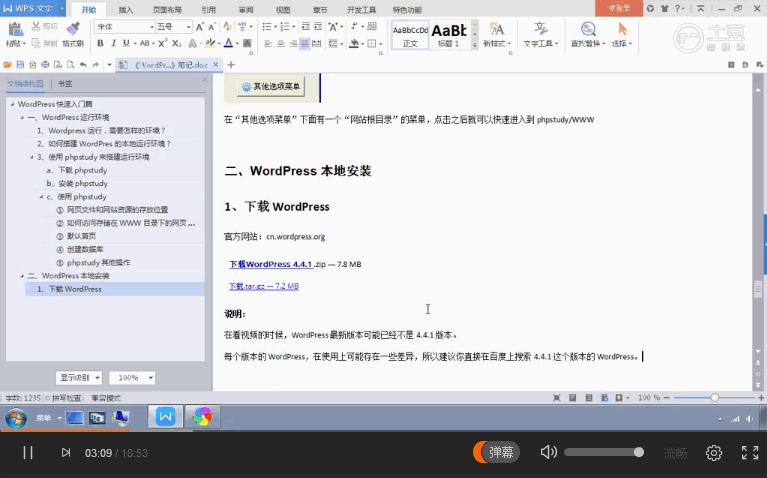Select outline item ④ 创建数据库
The image size is (767, 478).
click(80, 250)
